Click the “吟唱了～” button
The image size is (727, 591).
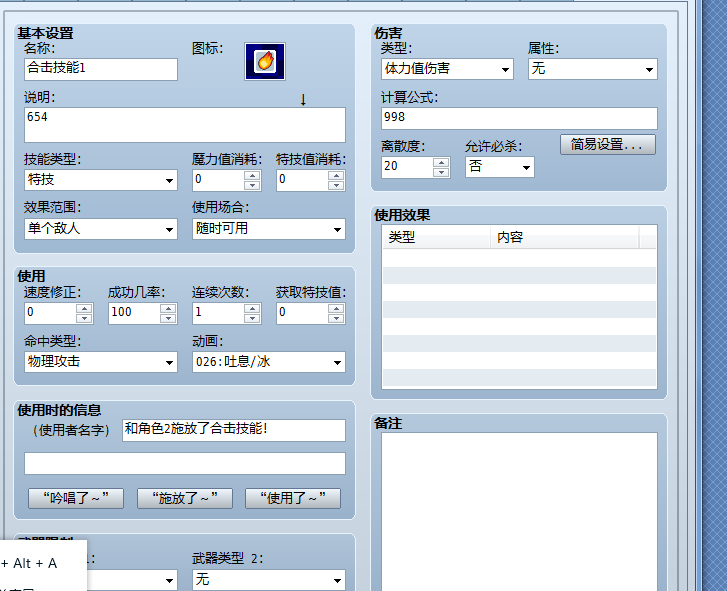pos(76,498)
